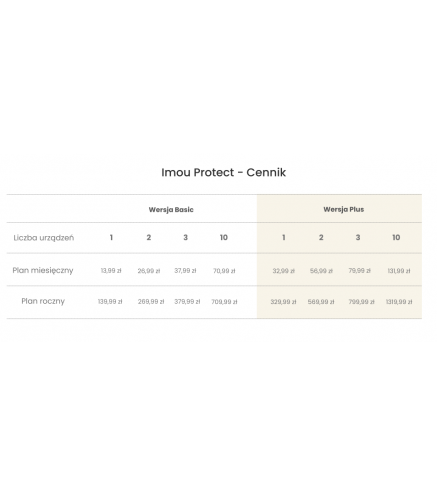Select Plus monthly price 56,99 zł
This screenshot has height=495, width=437.
[x=321, y=271]
